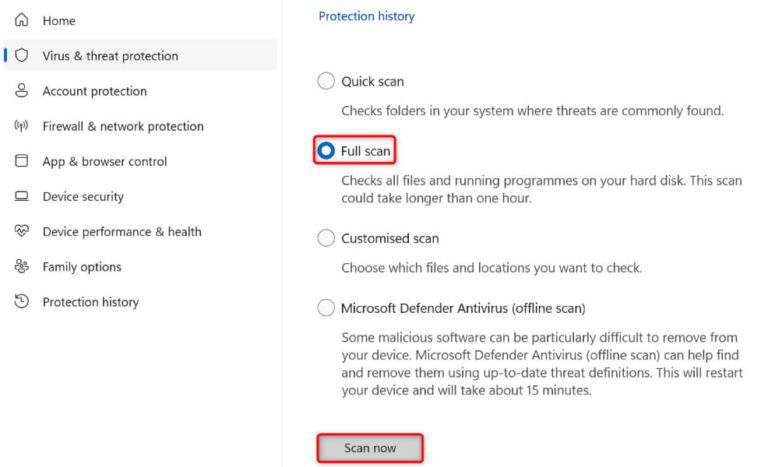
Task: Select the Quick scan radio button
Action: click(326, 81)
